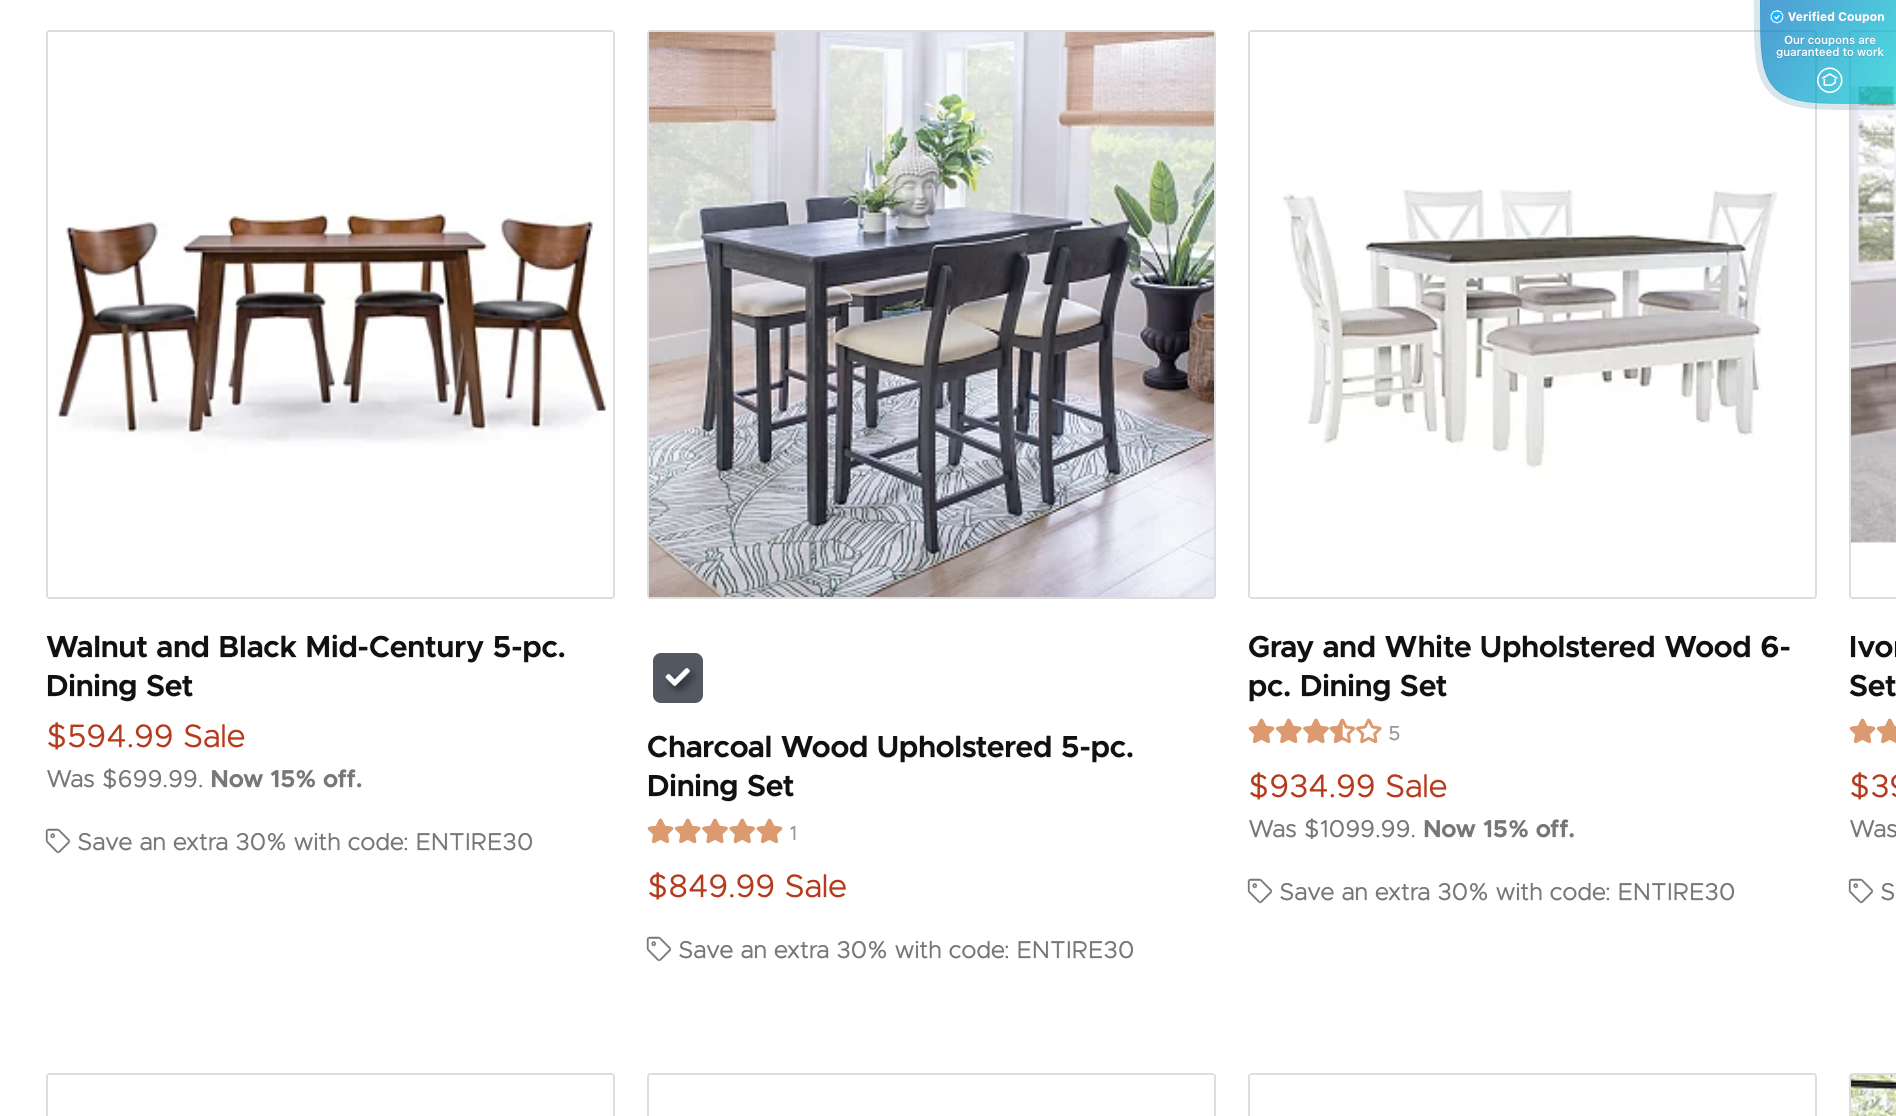Uncheck the checkbox above Charcoal Wood Dining Set
The height and width of the screenshot is (1116, 1896).
pos(678,678)
